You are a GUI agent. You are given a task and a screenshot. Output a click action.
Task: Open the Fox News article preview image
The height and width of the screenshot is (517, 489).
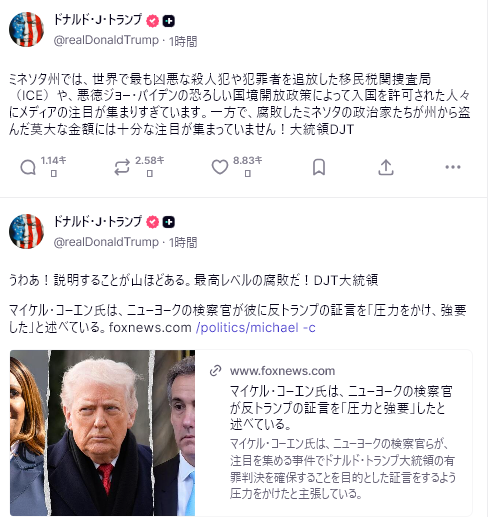point(102,433)
